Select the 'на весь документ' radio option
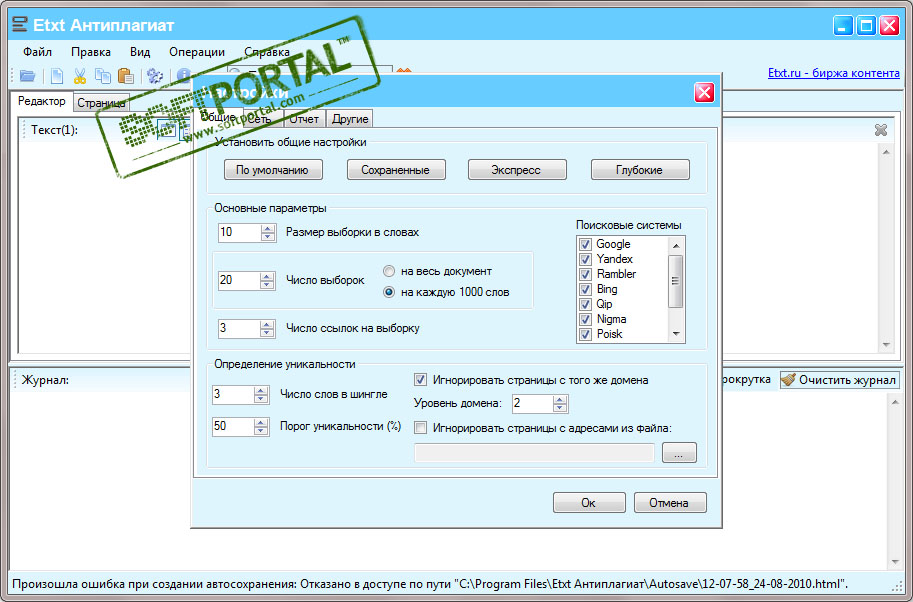The image size is (913, 602). pos(389,271)
